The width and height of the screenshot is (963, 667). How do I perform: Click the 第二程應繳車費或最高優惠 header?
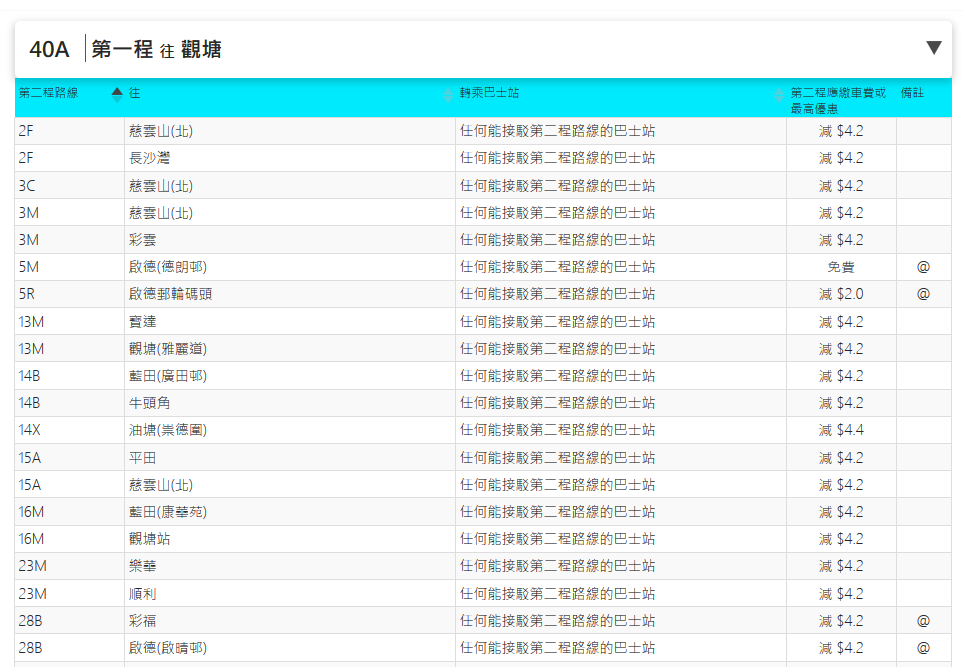[838, 100]
